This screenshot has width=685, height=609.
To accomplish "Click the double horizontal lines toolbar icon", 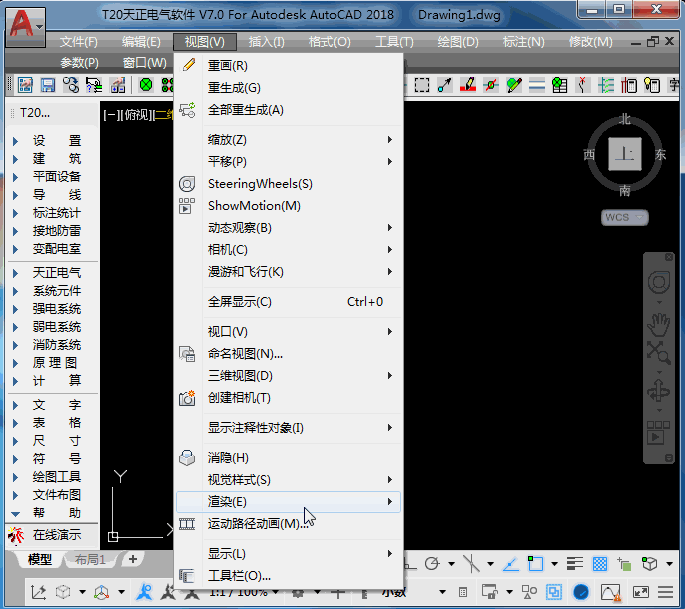I will point(537,85).
